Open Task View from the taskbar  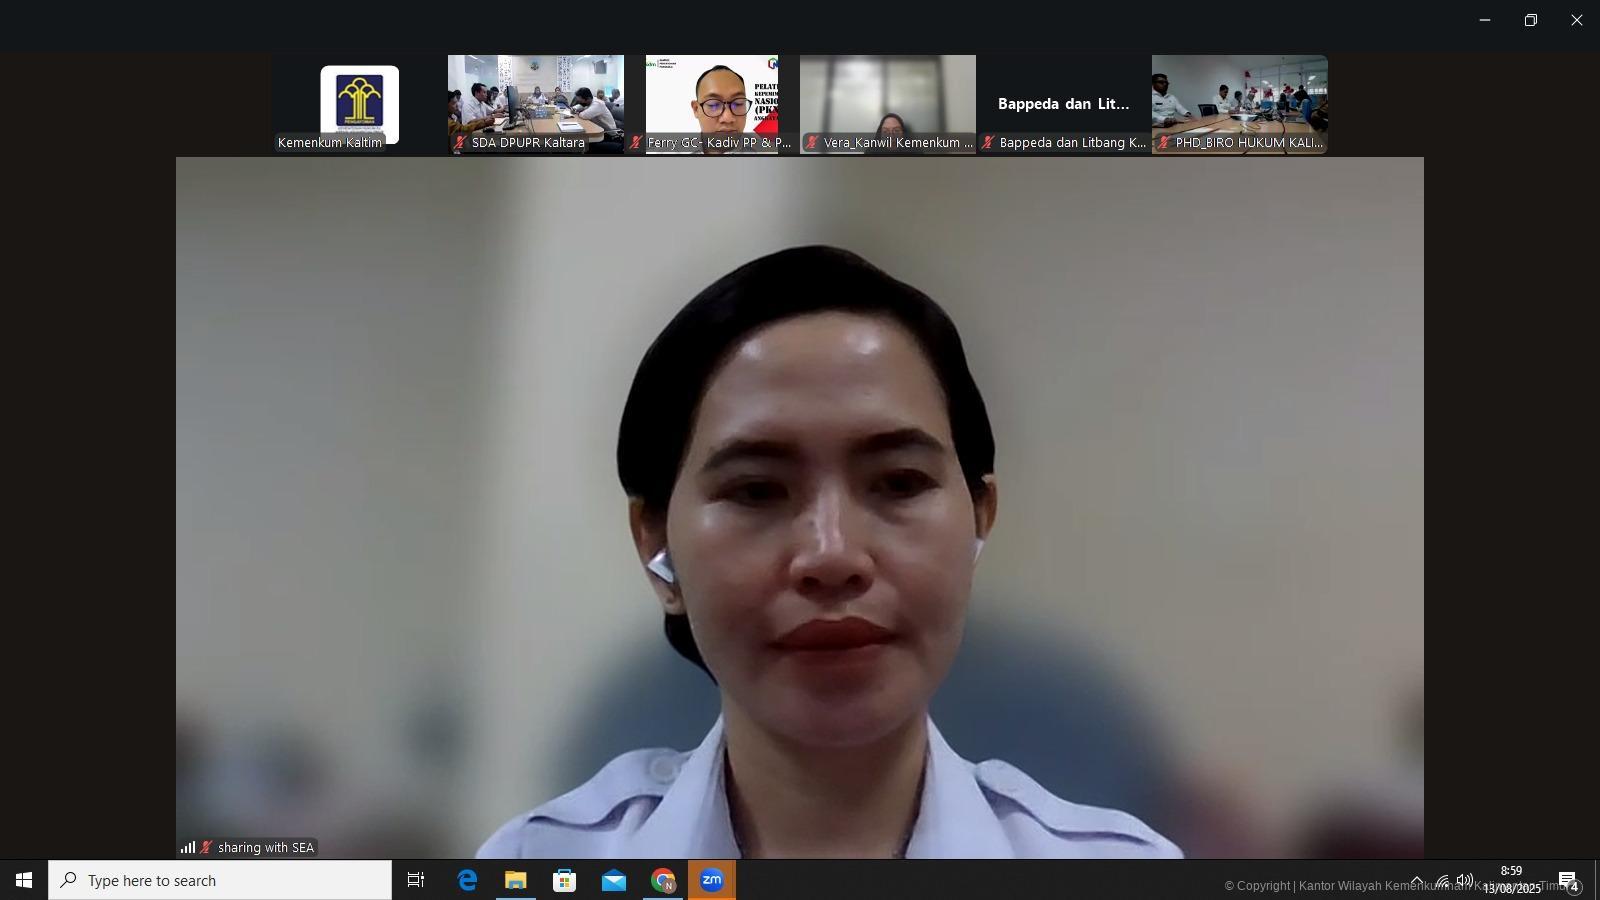coord(416,880)
